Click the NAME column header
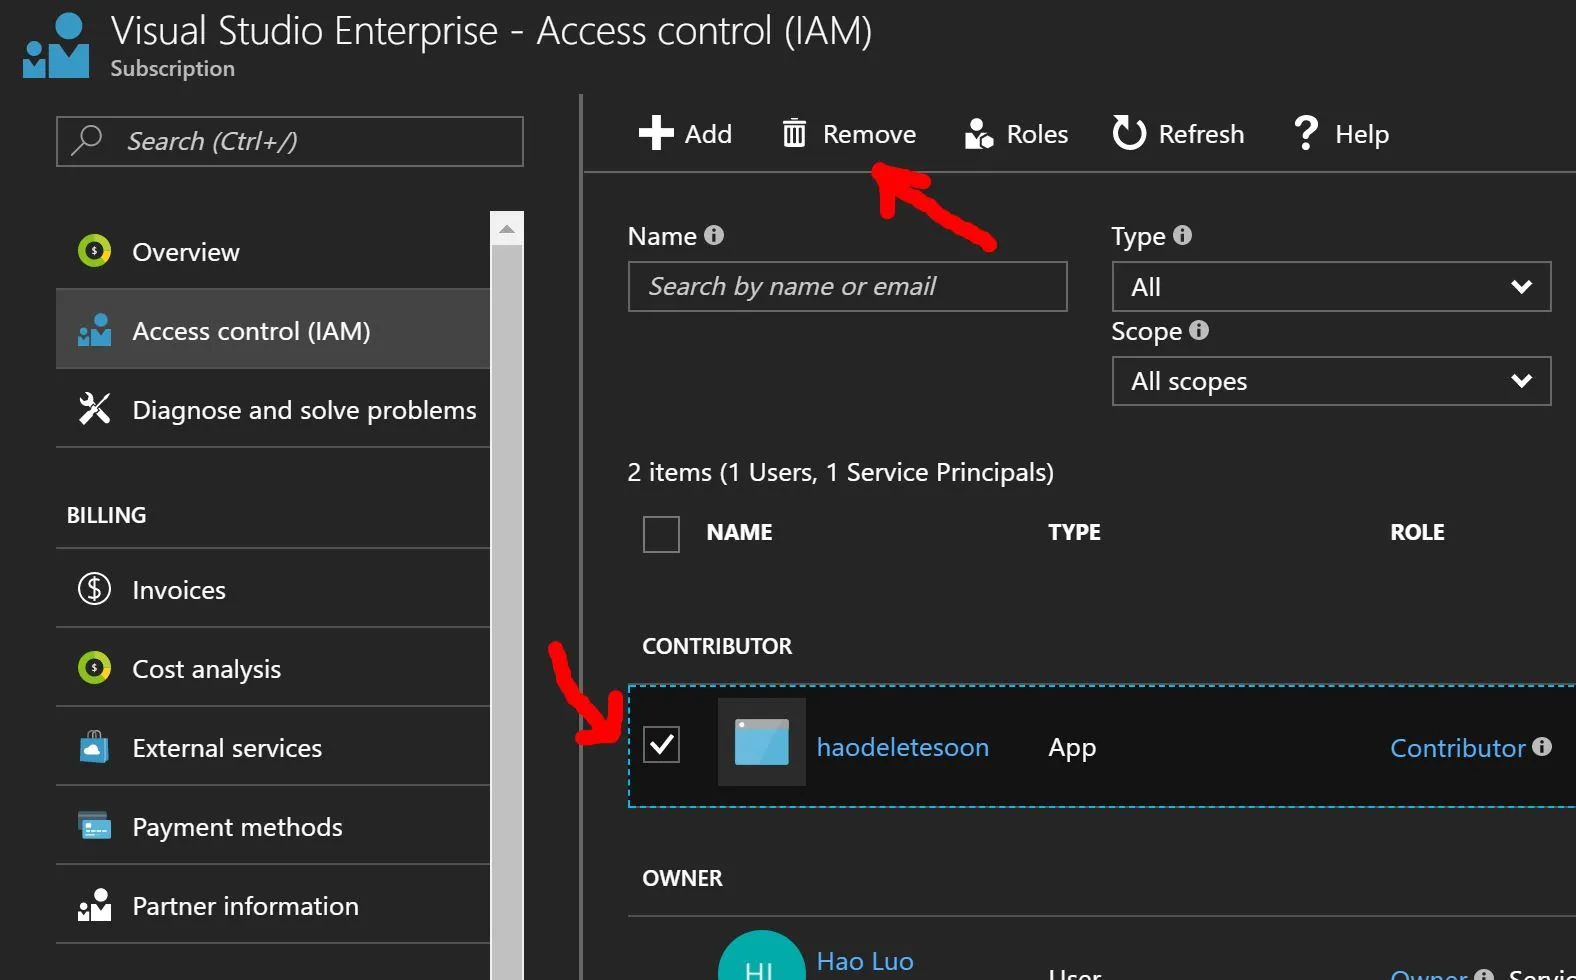1576x980 pixels. (x=739, y=532)
